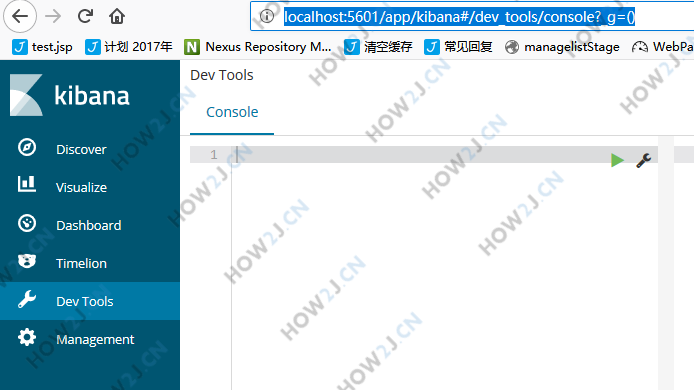Switch to the Console tab
The height and width of the screenshot is (390, 694).
(x=232, y=112)
